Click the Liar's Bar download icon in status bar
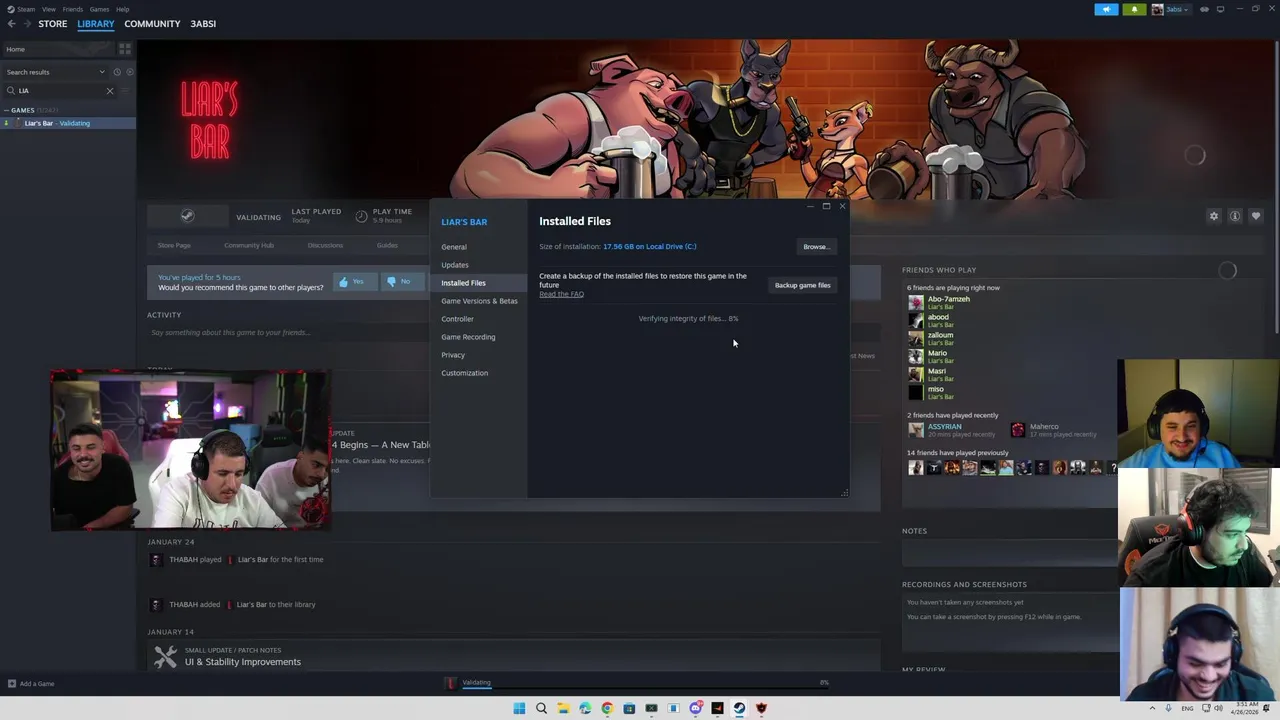1280x720 pixels. (451, 683)
